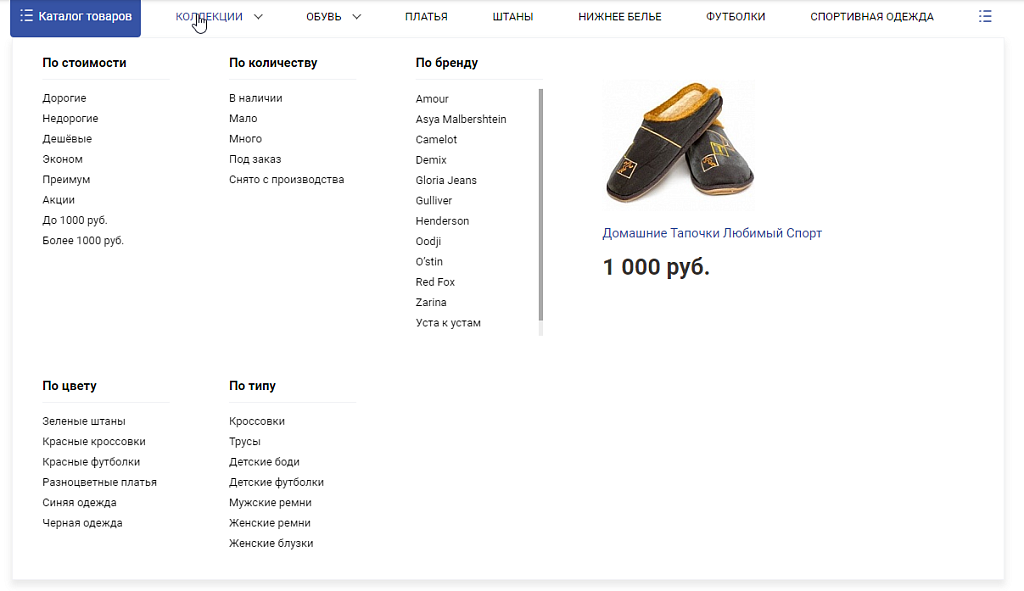Click the Женские блузки type link
Viewport: 1024px width, 591px height.
pos(271,544)
